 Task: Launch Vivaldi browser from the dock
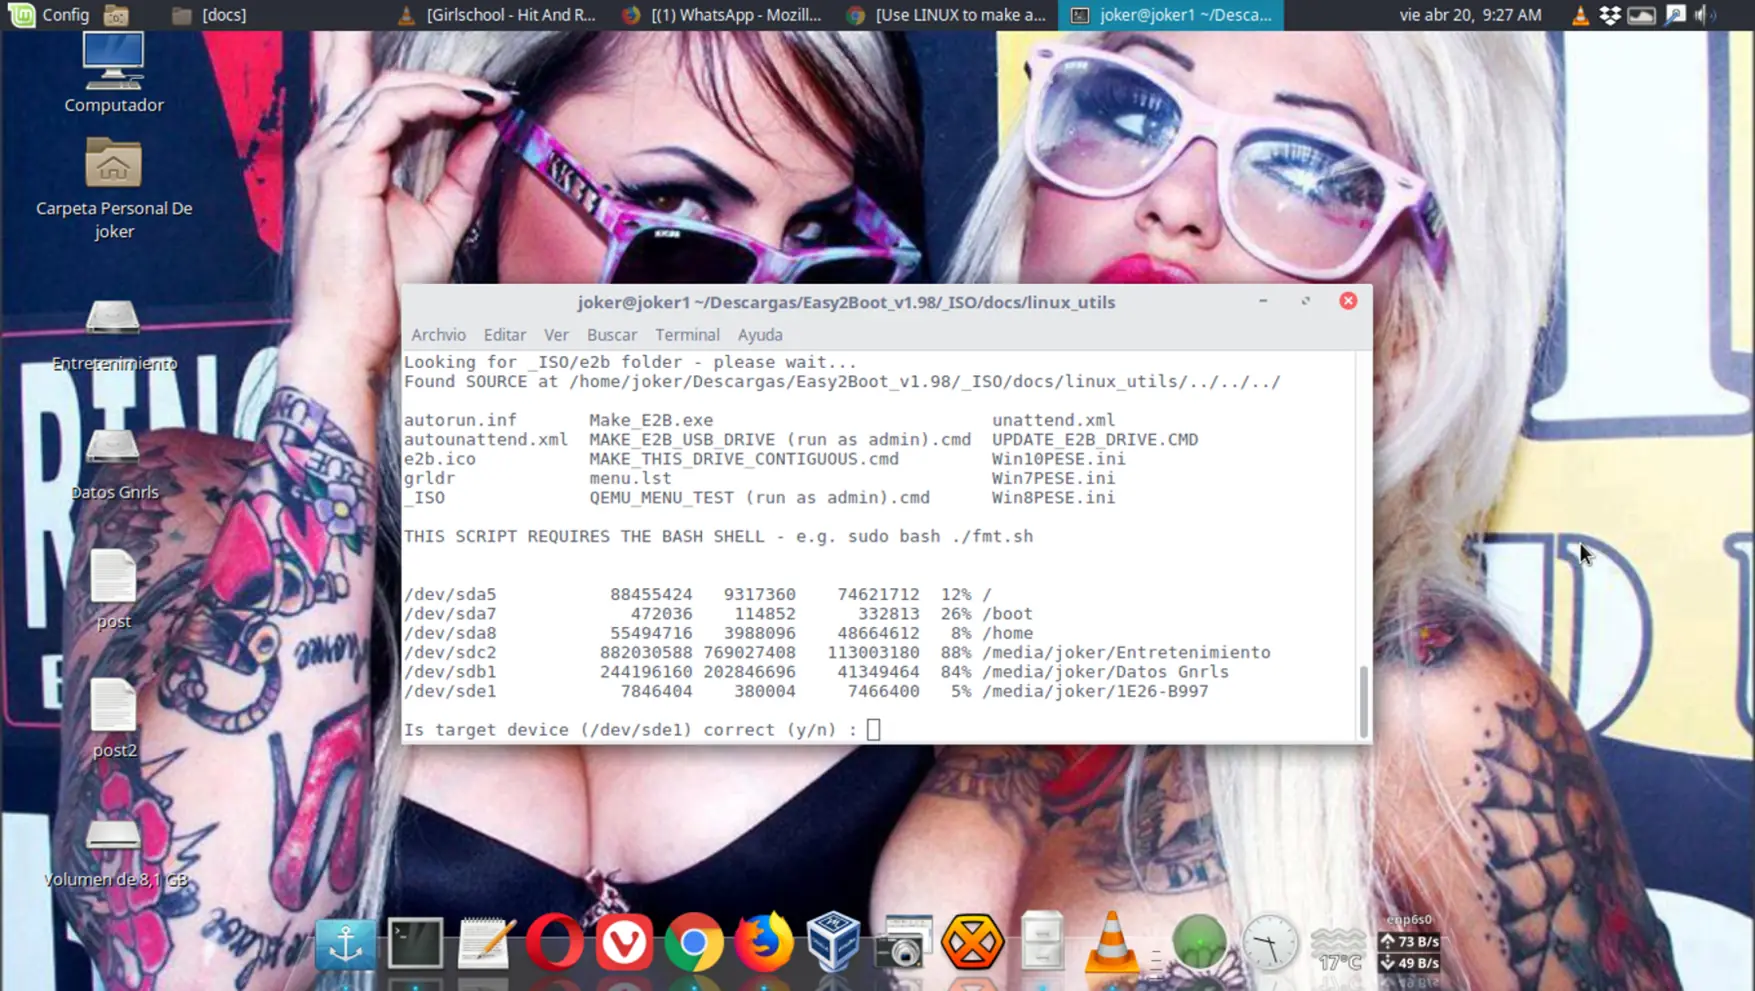(624, 943)
